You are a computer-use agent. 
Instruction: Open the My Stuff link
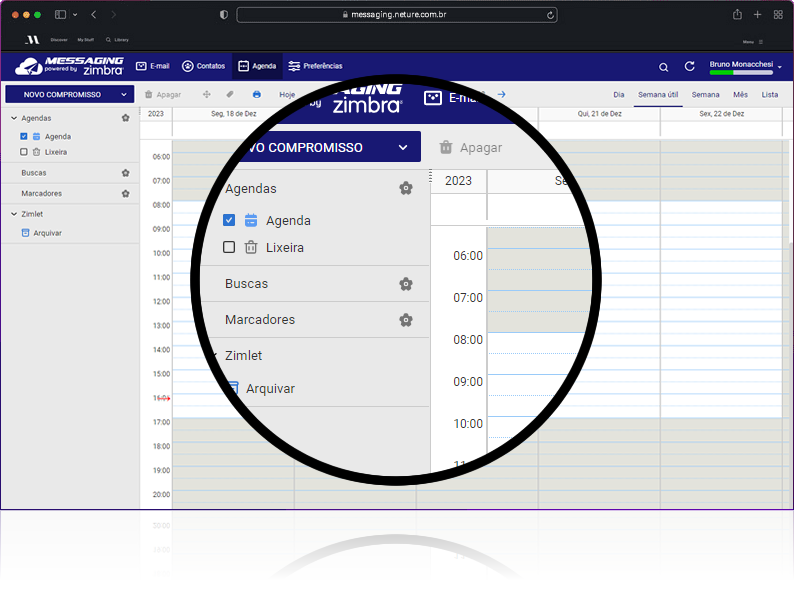(86, 39)
